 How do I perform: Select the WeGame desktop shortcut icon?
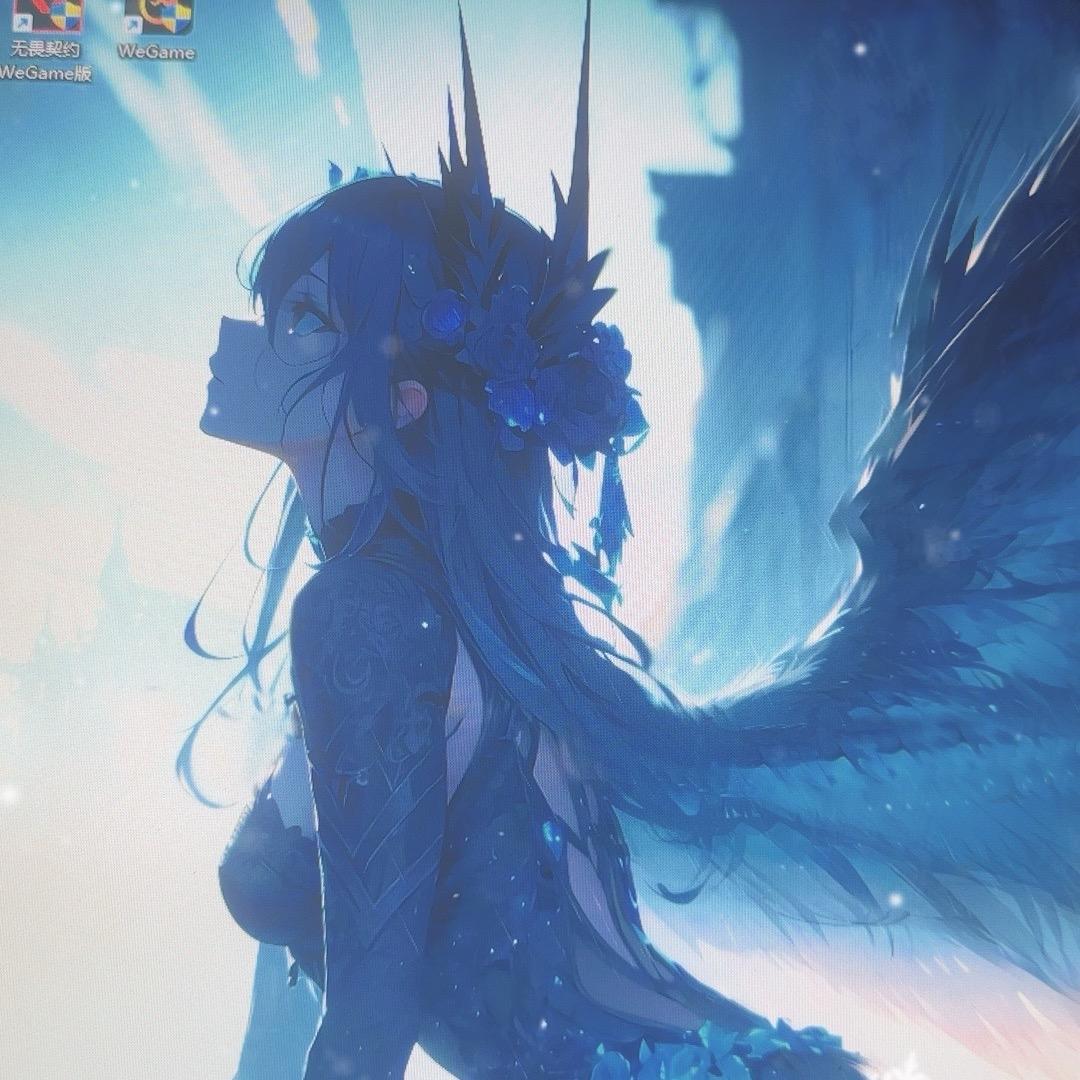(x=157, y=17)
